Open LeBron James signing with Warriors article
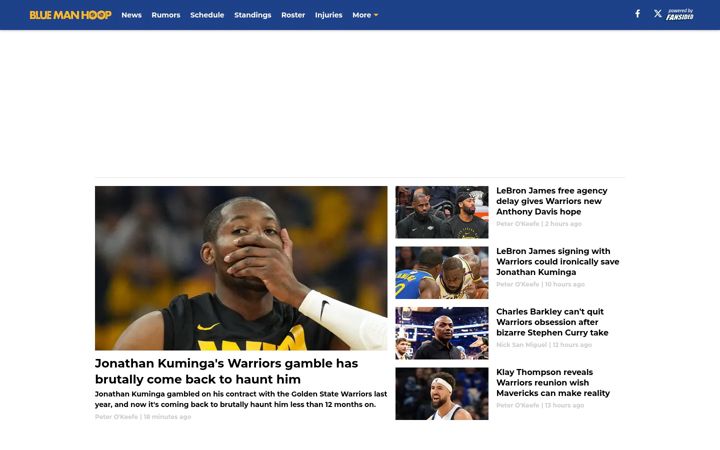Screen dimensions: 720x450 tap(557, 262)
